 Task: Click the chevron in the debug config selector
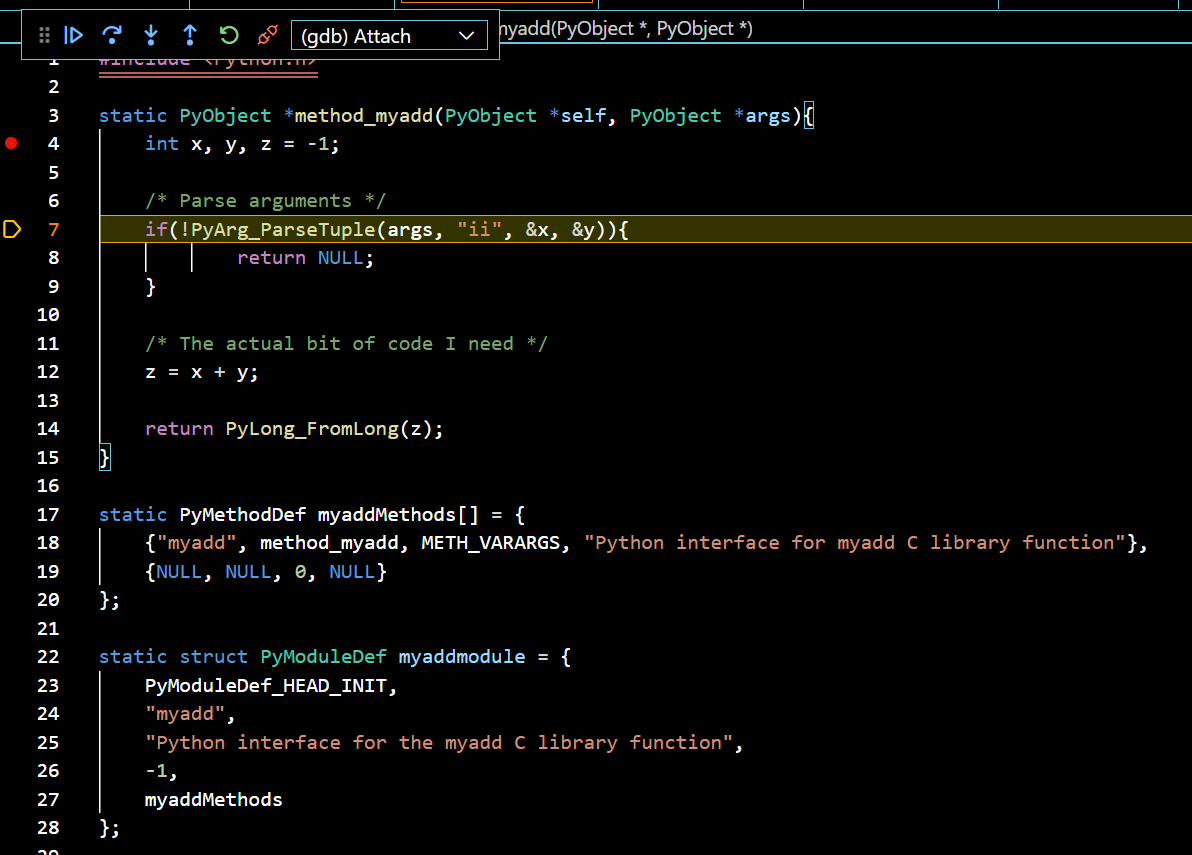(x=466, y=35)
